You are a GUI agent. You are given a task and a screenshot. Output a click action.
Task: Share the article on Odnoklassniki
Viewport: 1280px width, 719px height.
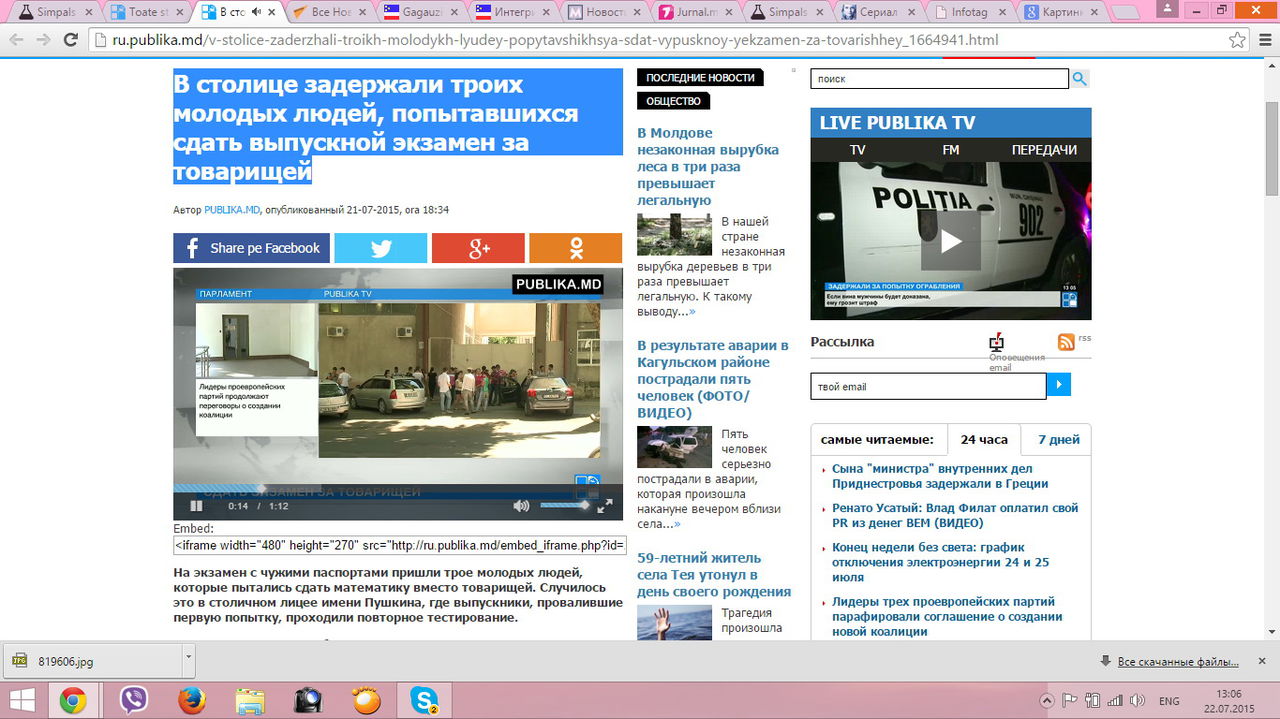pyautogui.click(x=575, y=248)
